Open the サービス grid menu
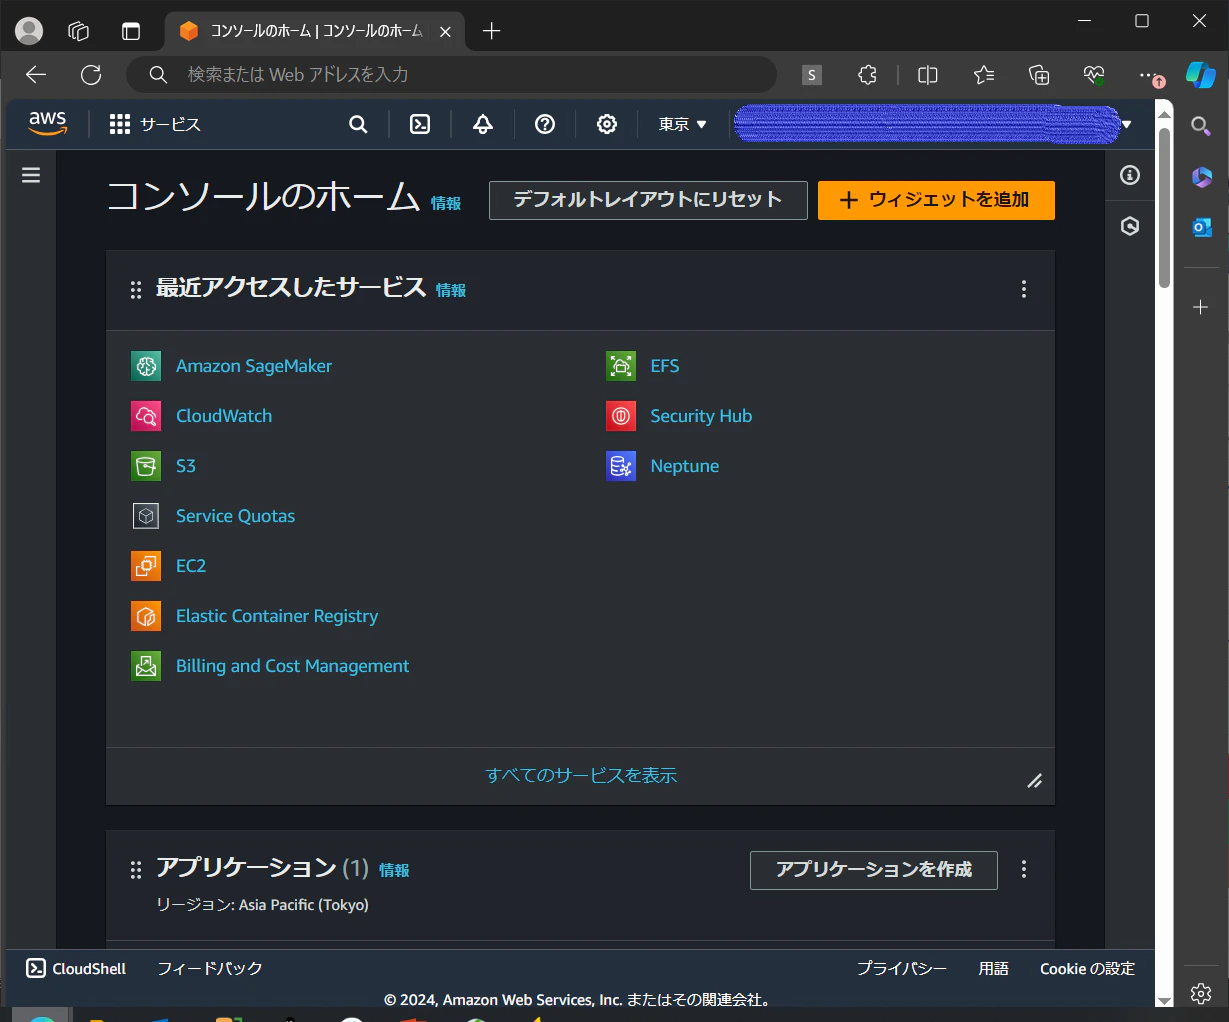This screenshot has height=1022, width=1229. (x=155, y=124)
